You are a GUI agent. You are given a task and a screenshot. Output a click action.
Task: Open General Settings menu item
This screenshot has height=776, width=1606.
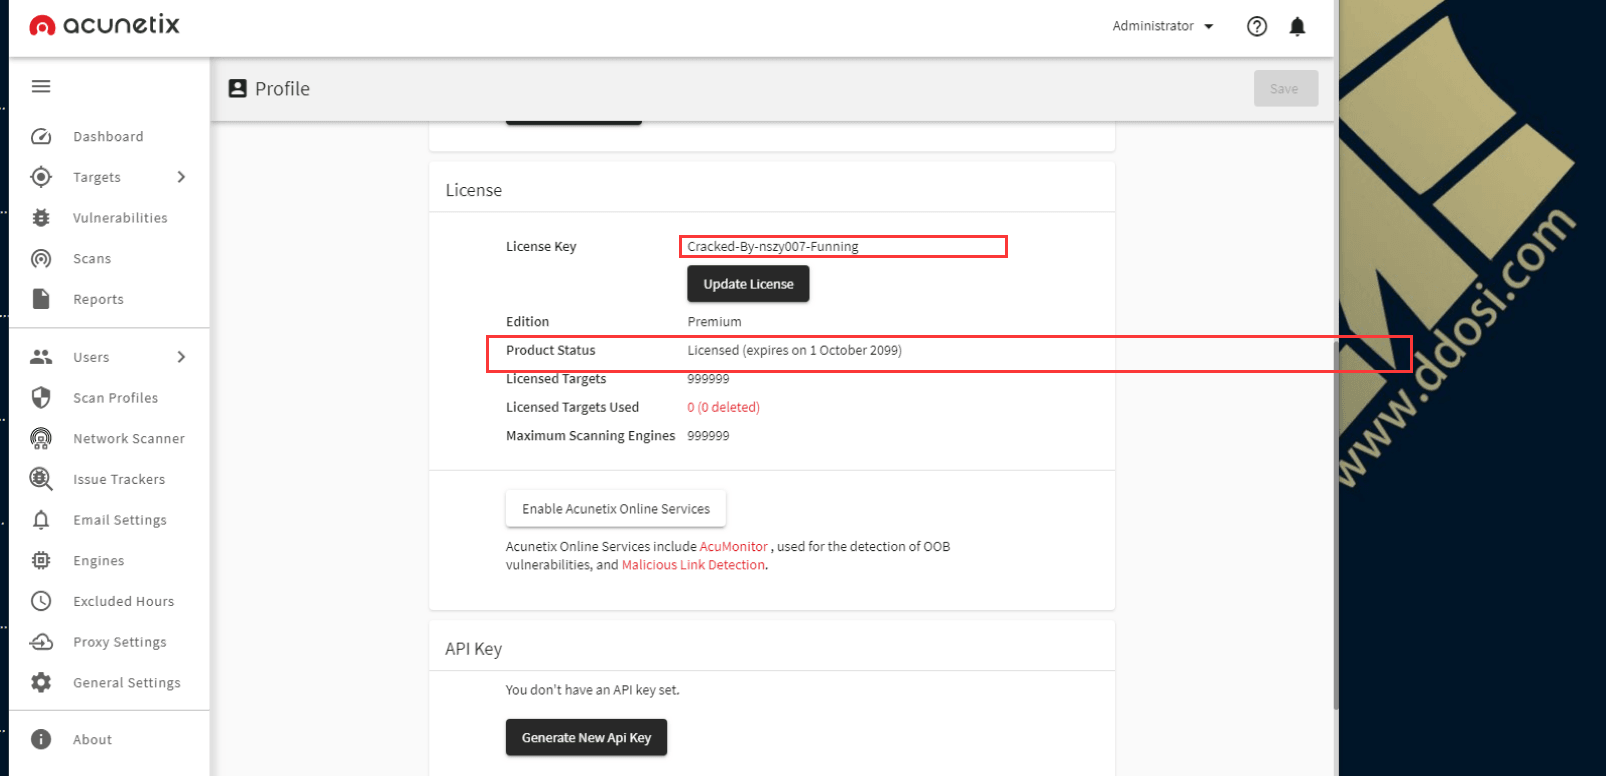click(x=127, y=683)
